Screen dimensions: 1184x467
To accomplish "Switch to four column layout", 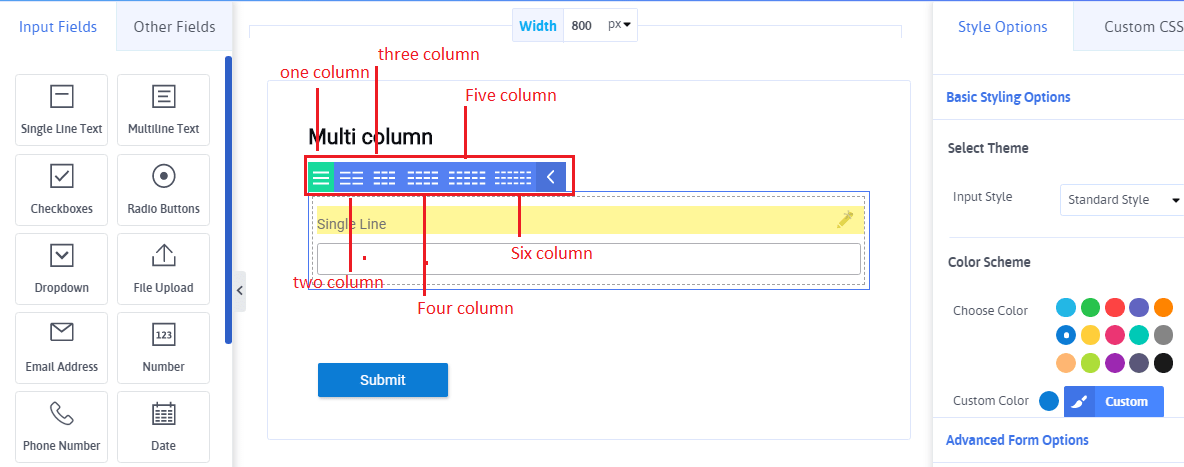I will click(422, 178).
